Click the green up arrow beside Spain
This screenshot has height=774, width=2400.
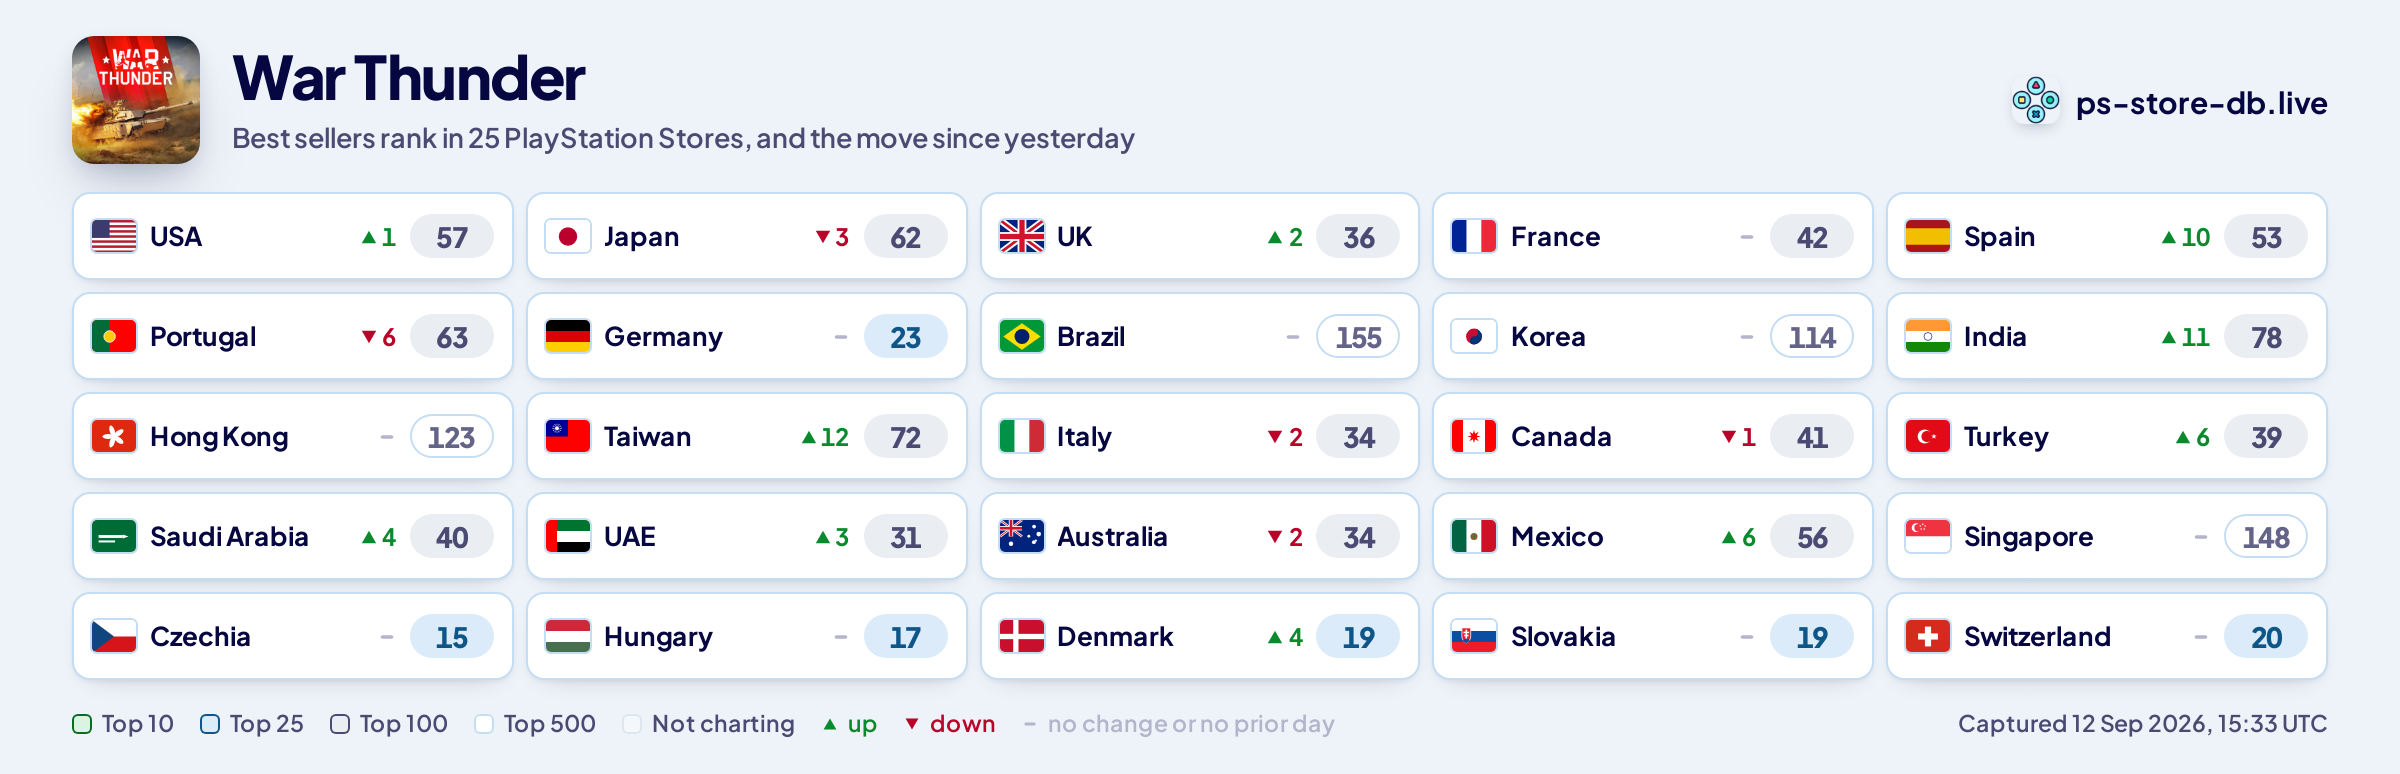[2168, 237]
